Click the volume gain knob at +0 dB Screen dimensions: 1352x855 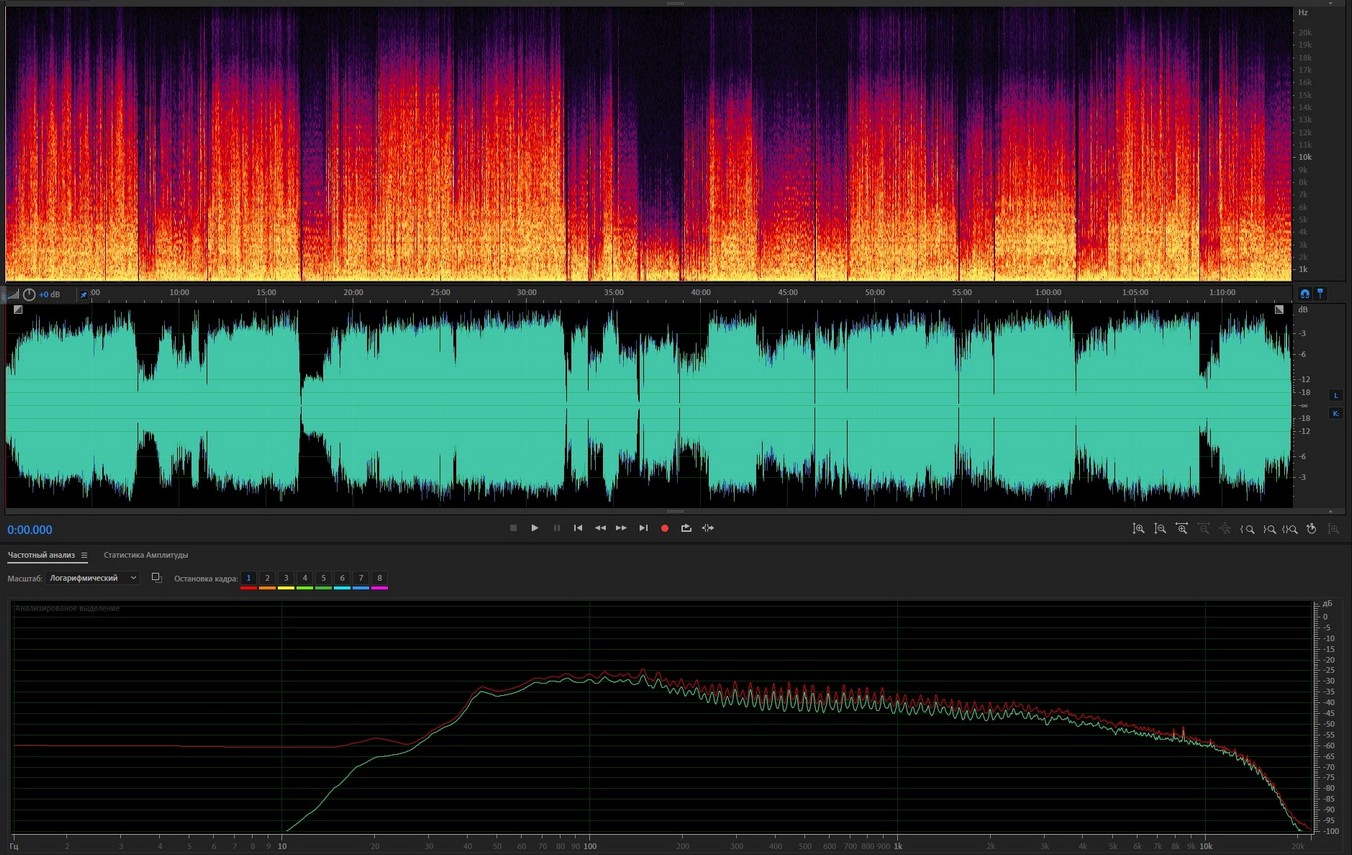(29, 294)
